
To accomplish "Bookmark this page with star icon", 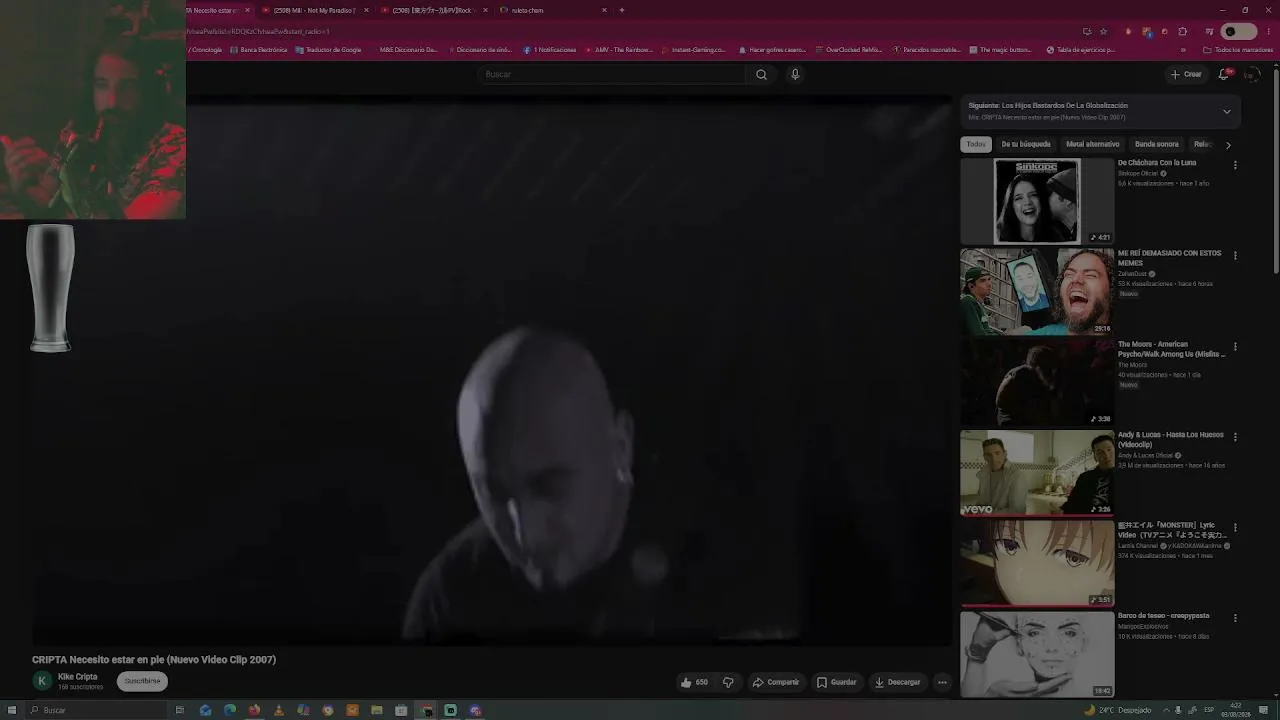I will [1103, 31].
